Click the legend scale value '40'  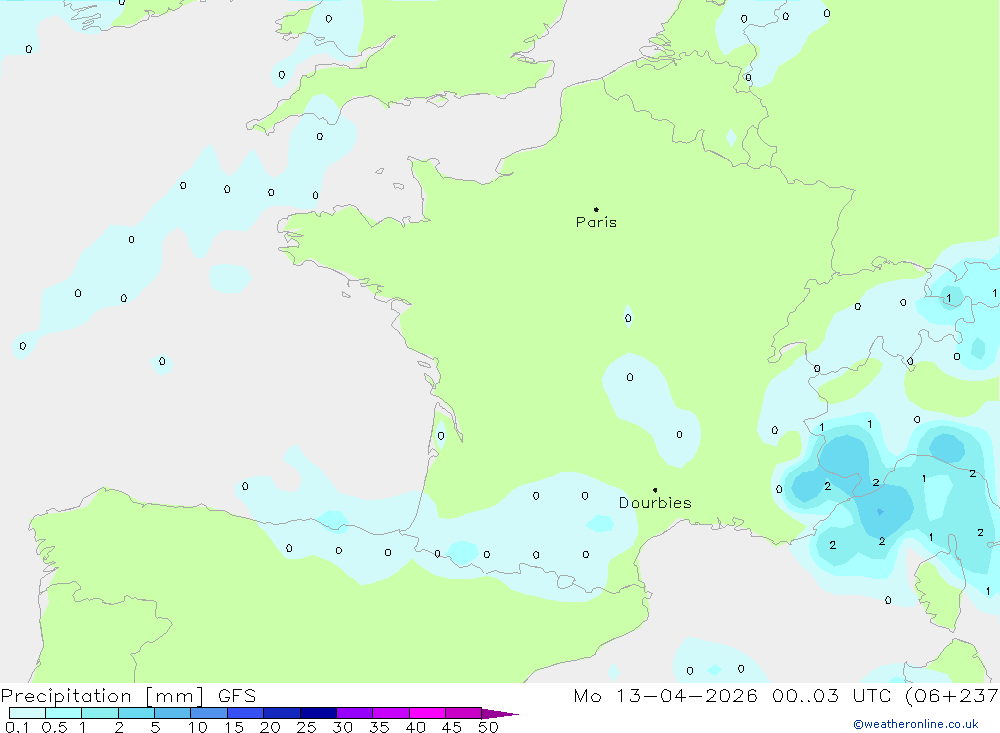tap(415, 727)
